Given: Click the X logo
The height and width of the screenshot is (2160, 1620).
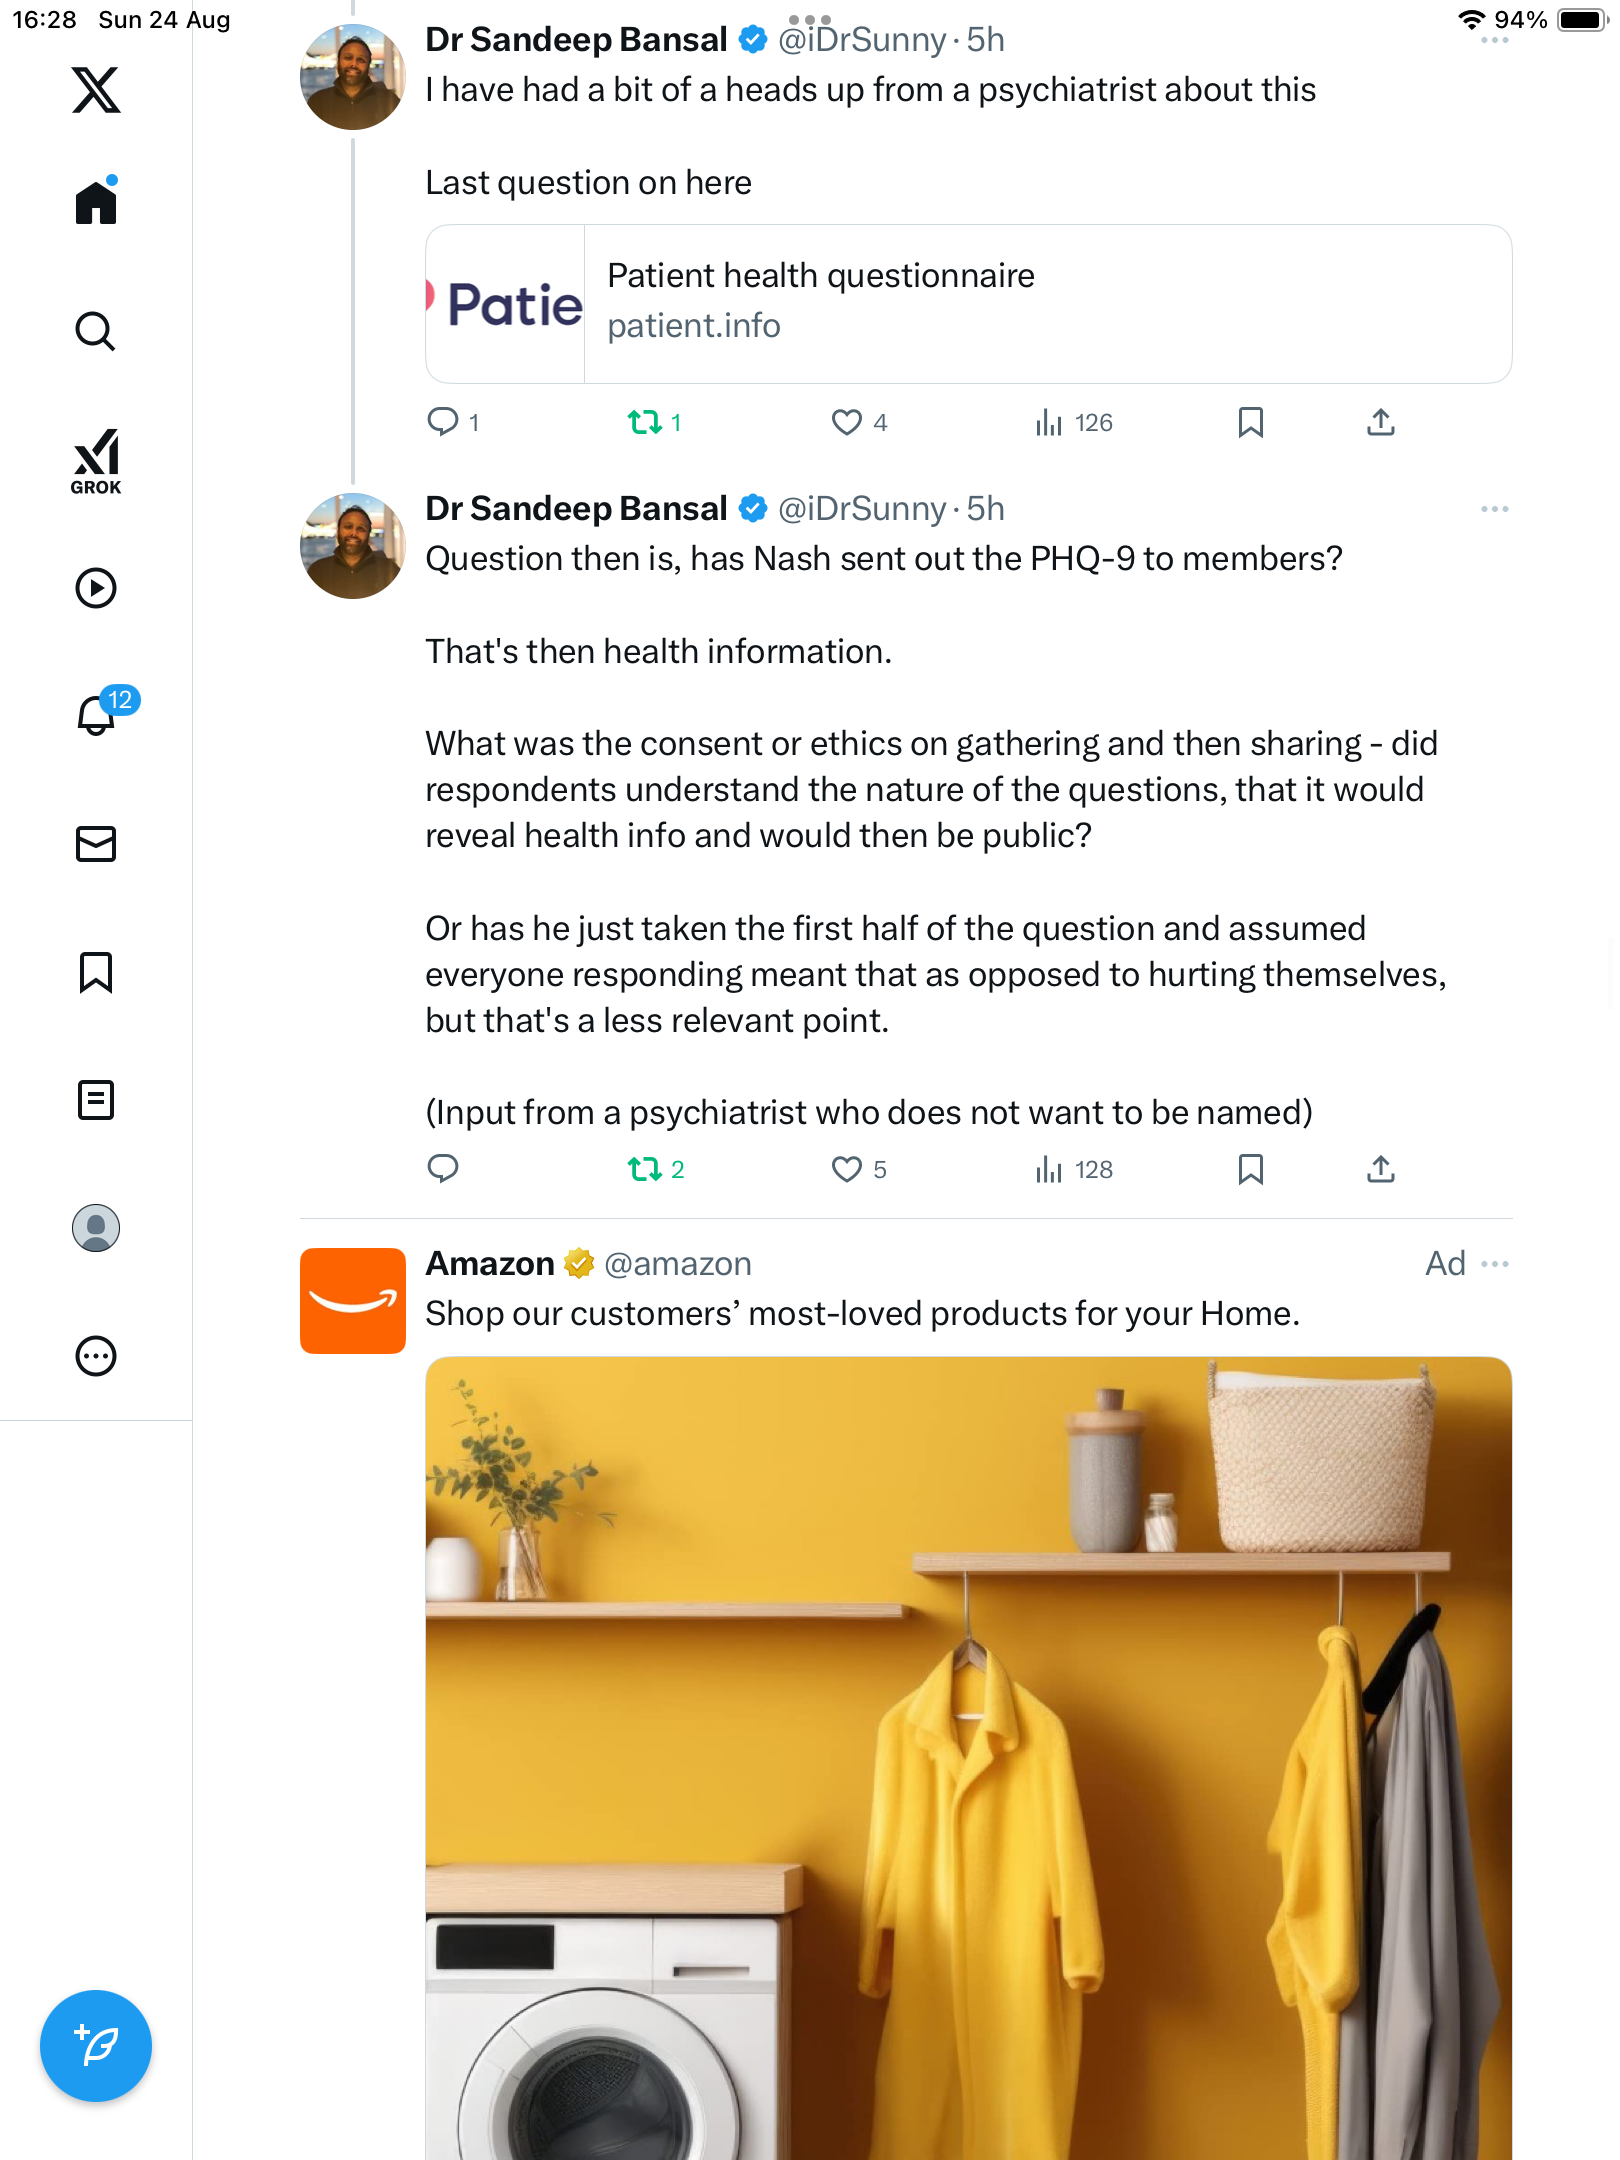Looking at the screenshot, I should [96, 90].
